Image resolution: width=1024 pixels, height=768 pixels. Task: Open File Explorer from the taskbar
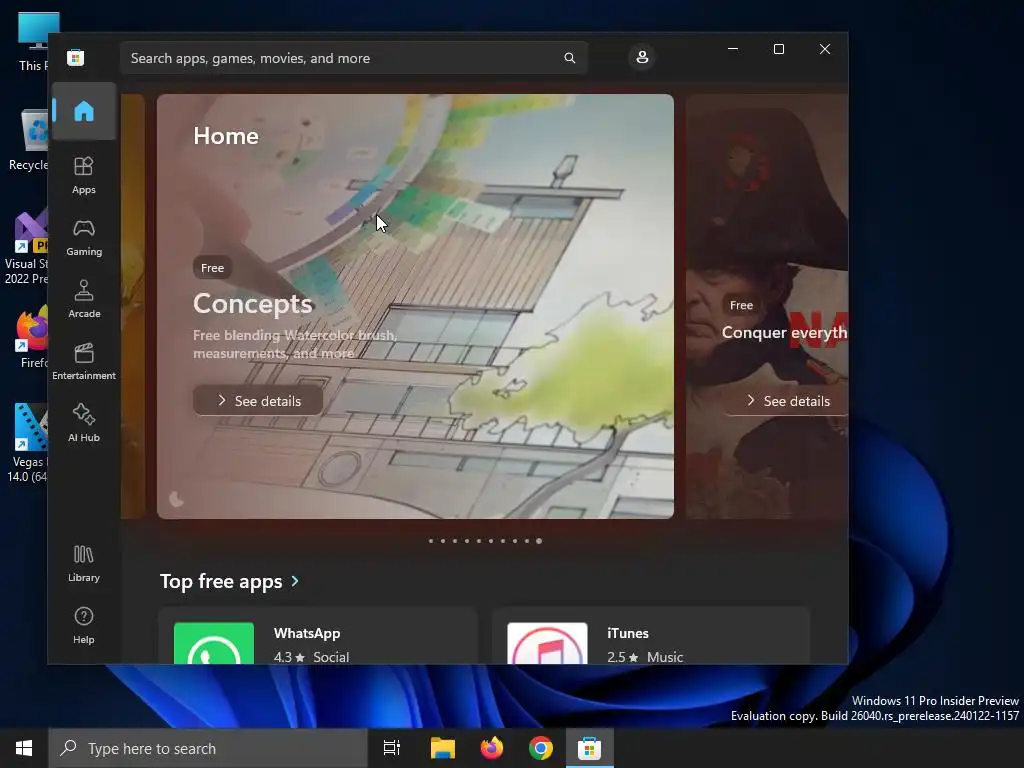[443, 748]
